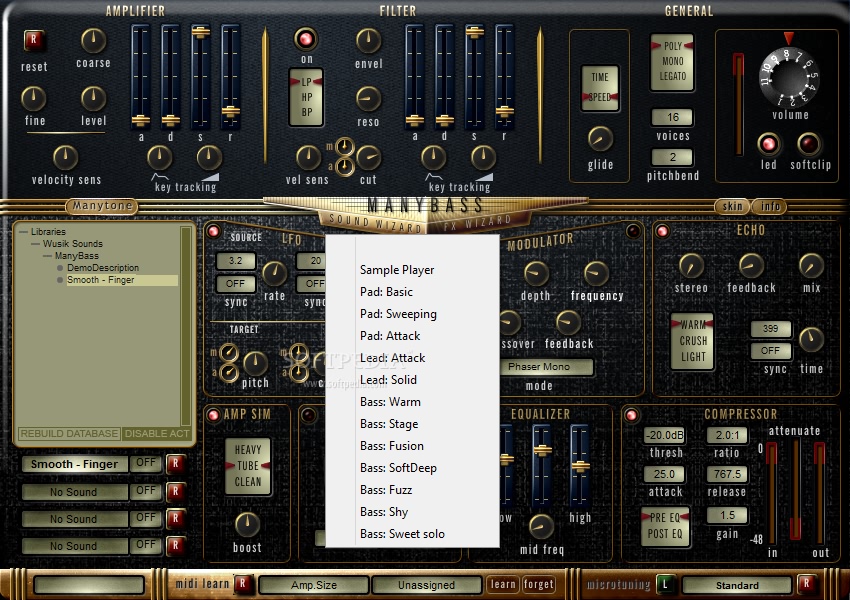
Task: Toggle the echo sync OFF button
Action: click(770, 351)
